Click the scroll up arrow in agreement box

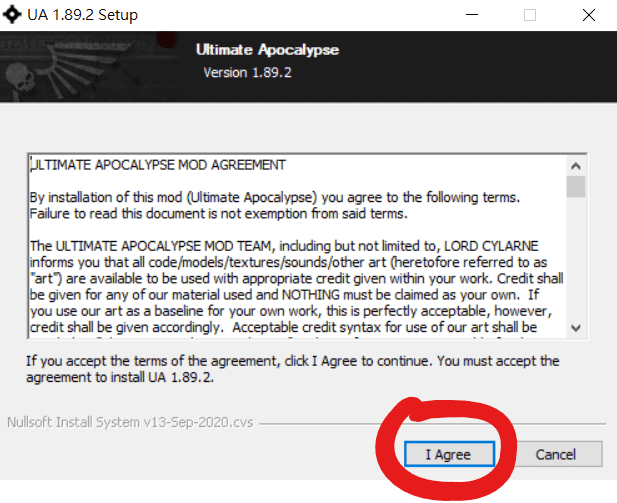click(x=576, y=166)
